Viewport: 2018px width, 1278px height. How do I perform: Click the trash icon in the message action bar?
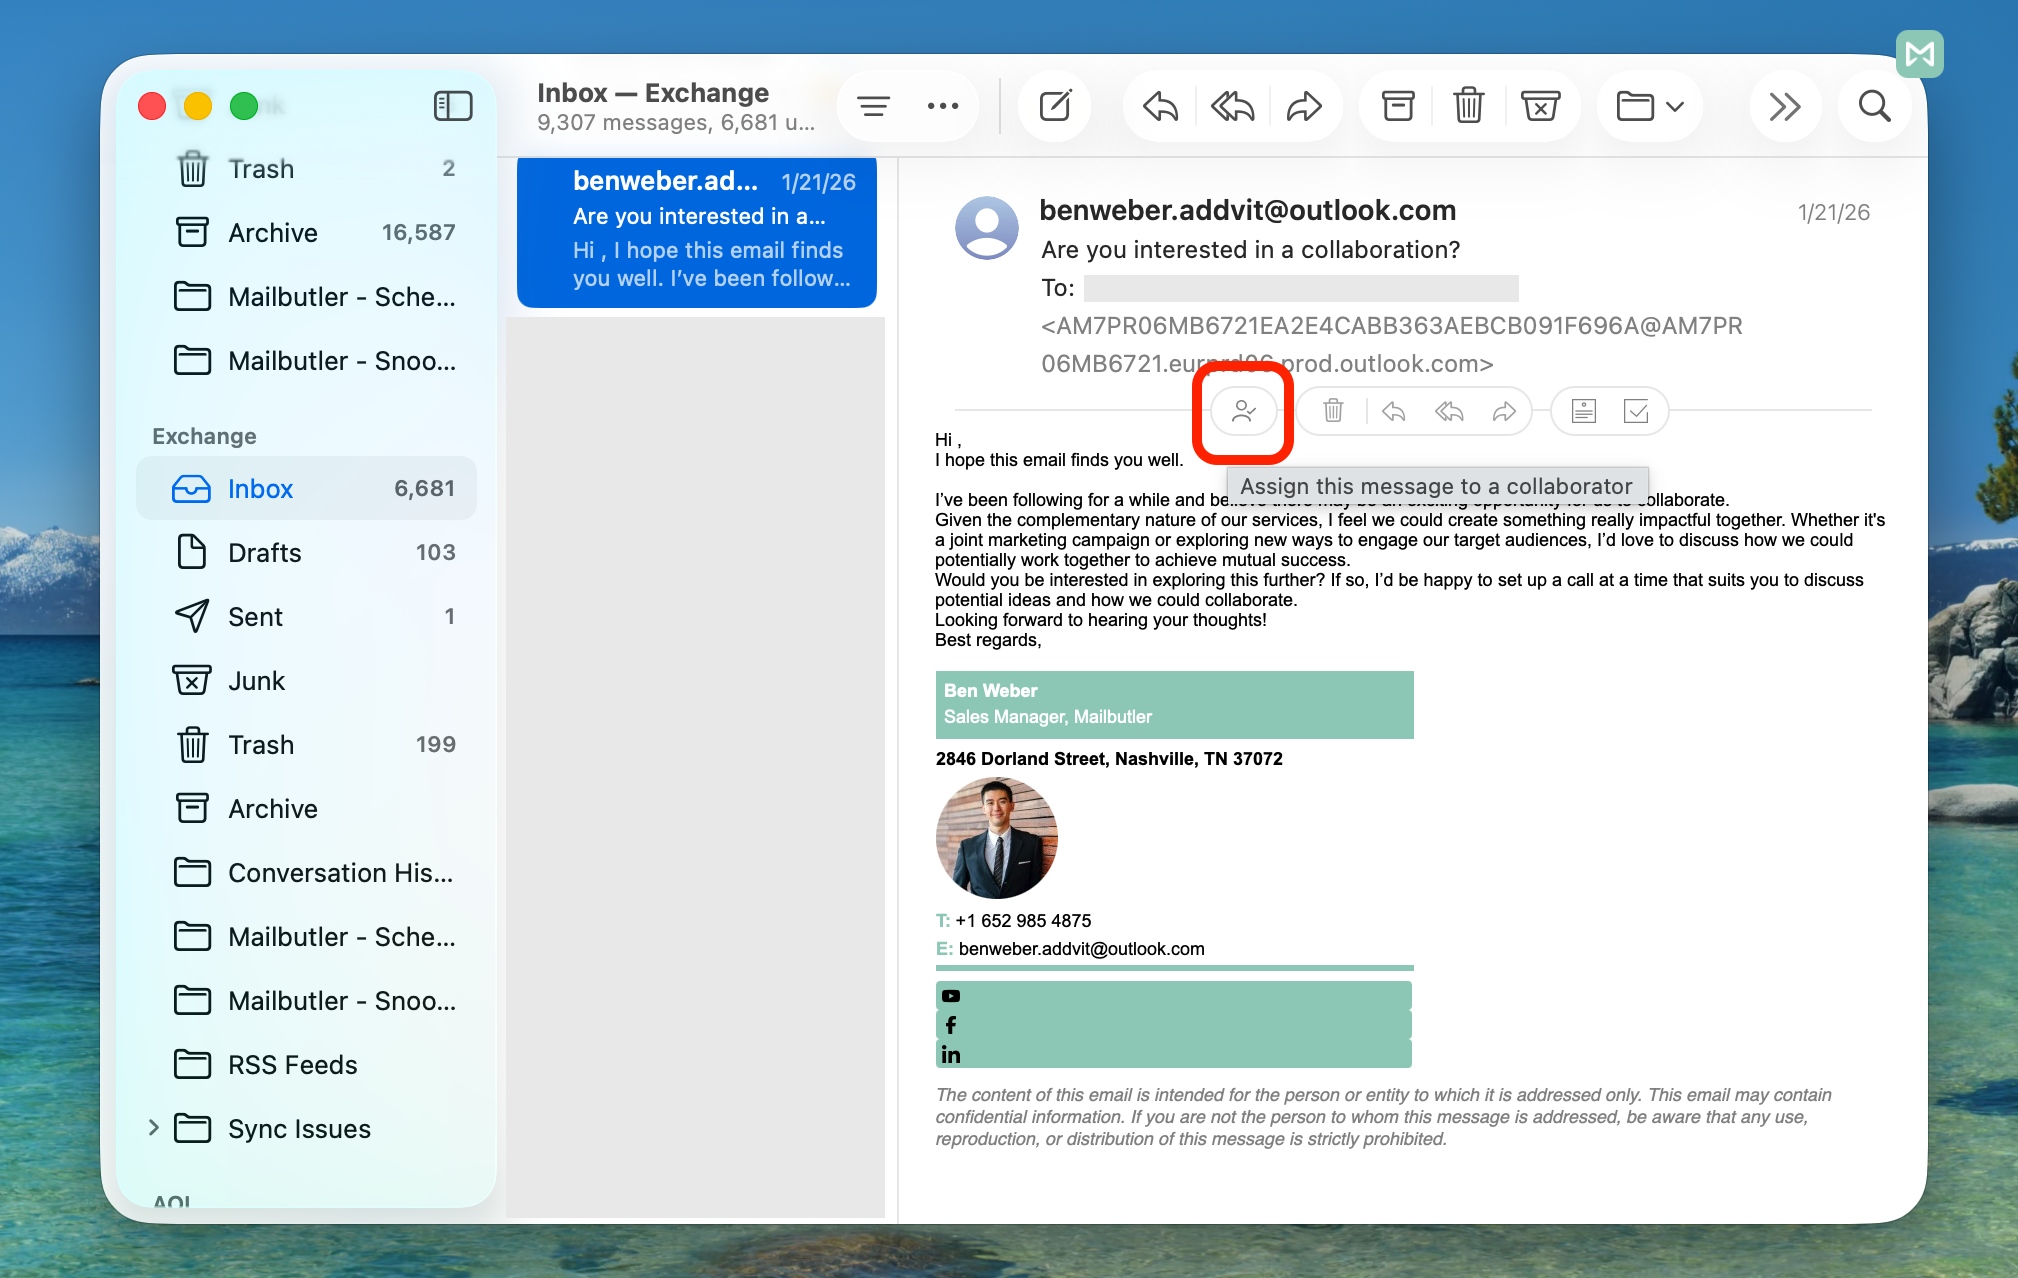[1333, 411]
